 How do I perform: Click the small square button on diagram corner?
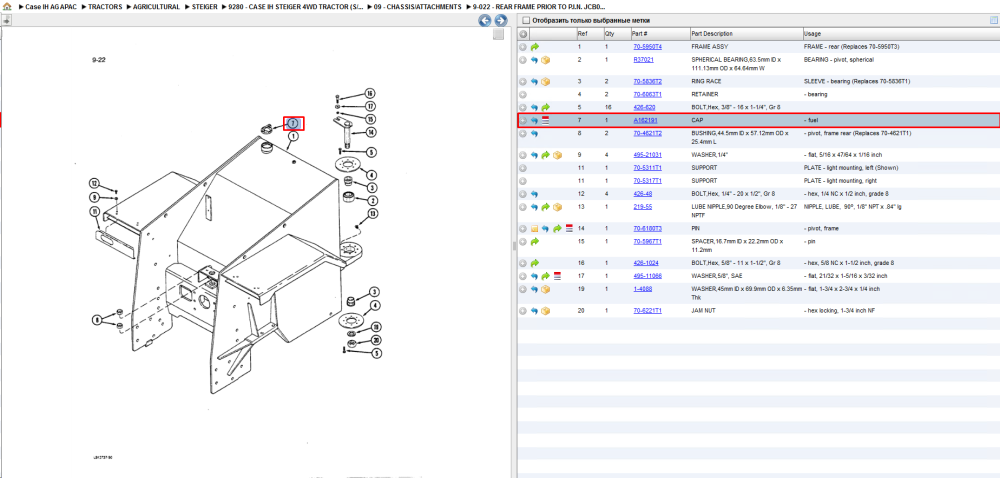[x=499, y=34]
